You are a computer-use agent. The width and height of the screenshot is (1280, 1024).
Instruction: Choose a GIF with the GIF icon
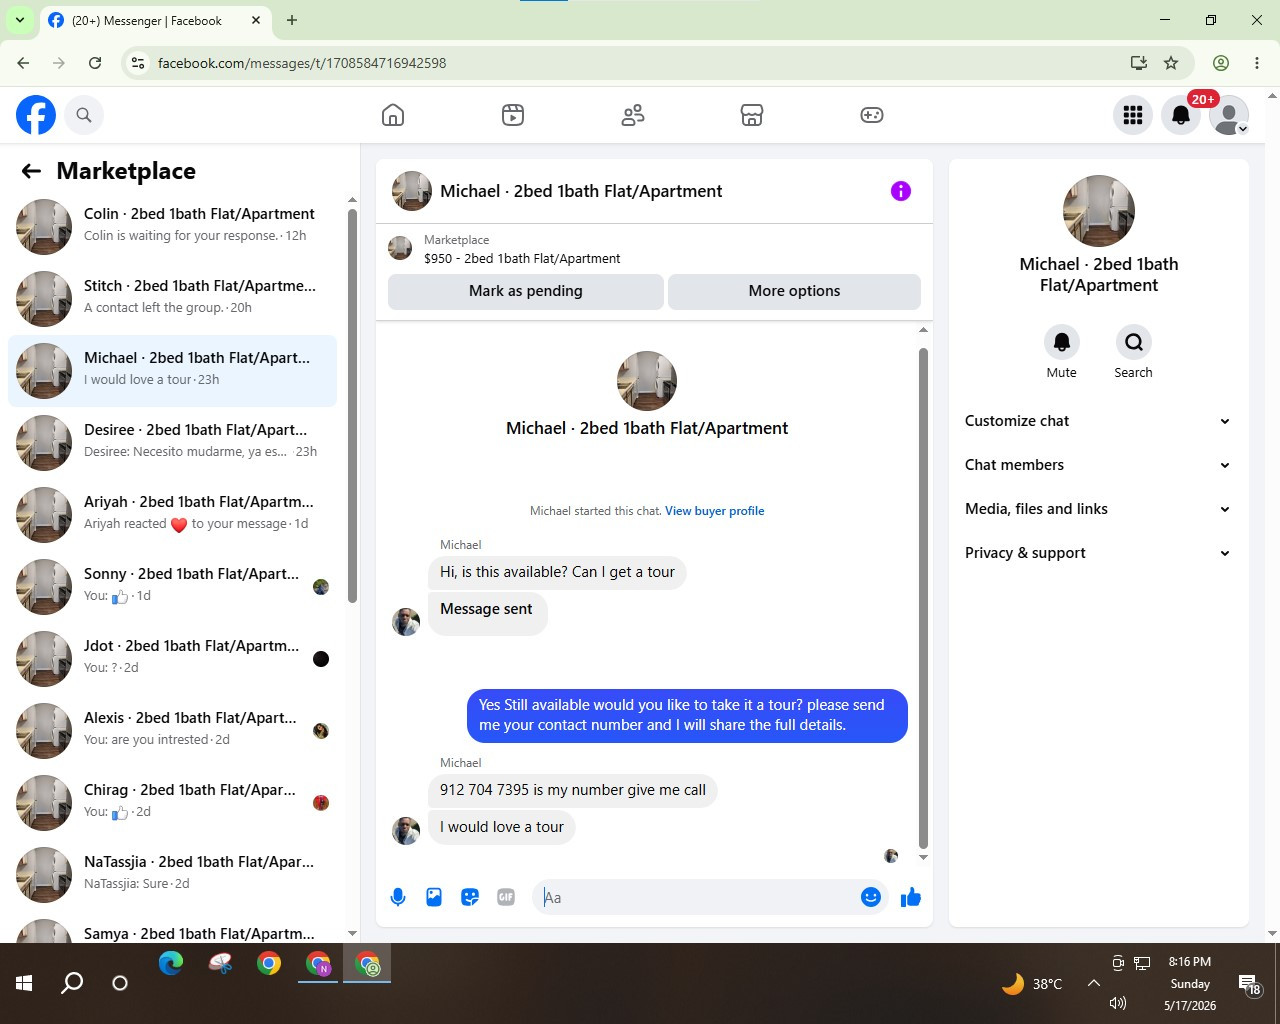tap(506, 897)
